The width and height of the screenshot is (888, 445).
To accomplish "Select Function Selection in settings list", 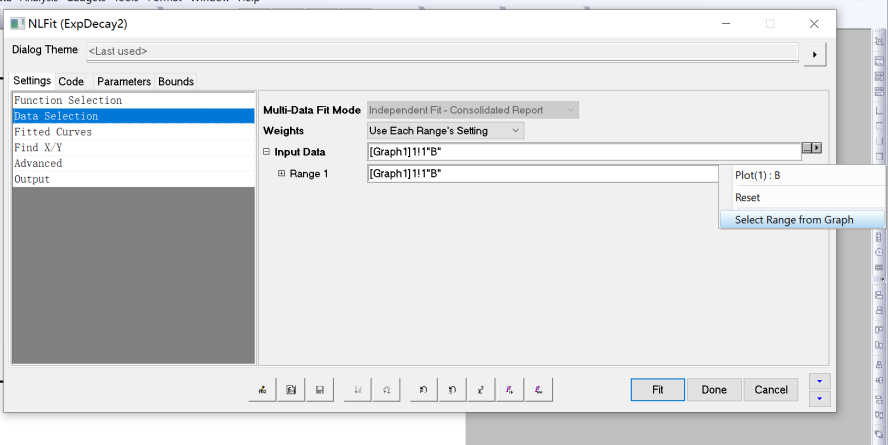I will [68, 101].
